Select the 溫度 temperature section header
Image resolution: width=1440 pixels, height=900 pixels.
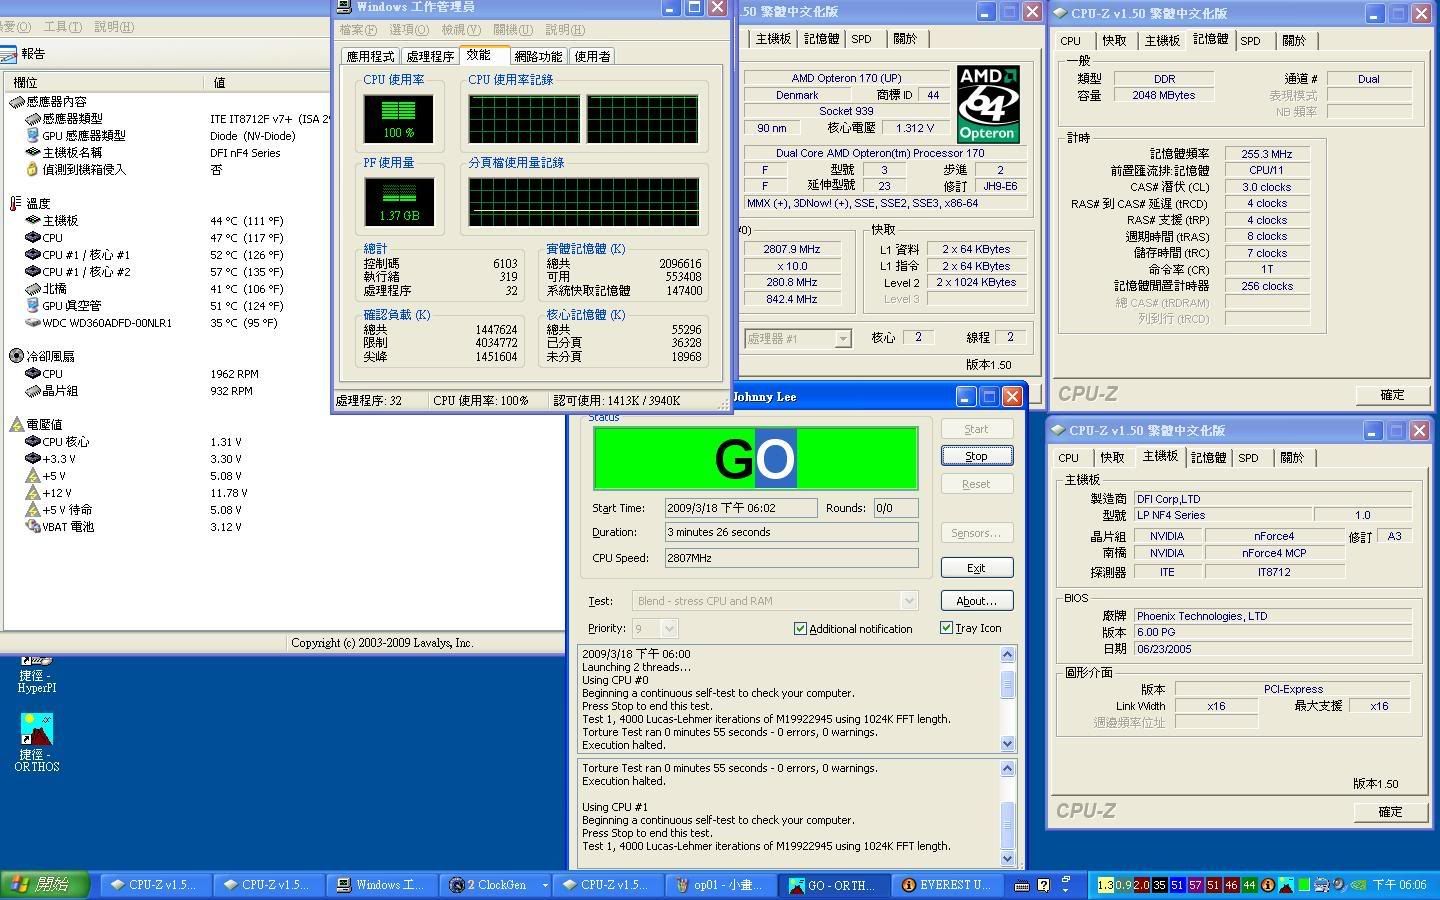tap(30, 204)
